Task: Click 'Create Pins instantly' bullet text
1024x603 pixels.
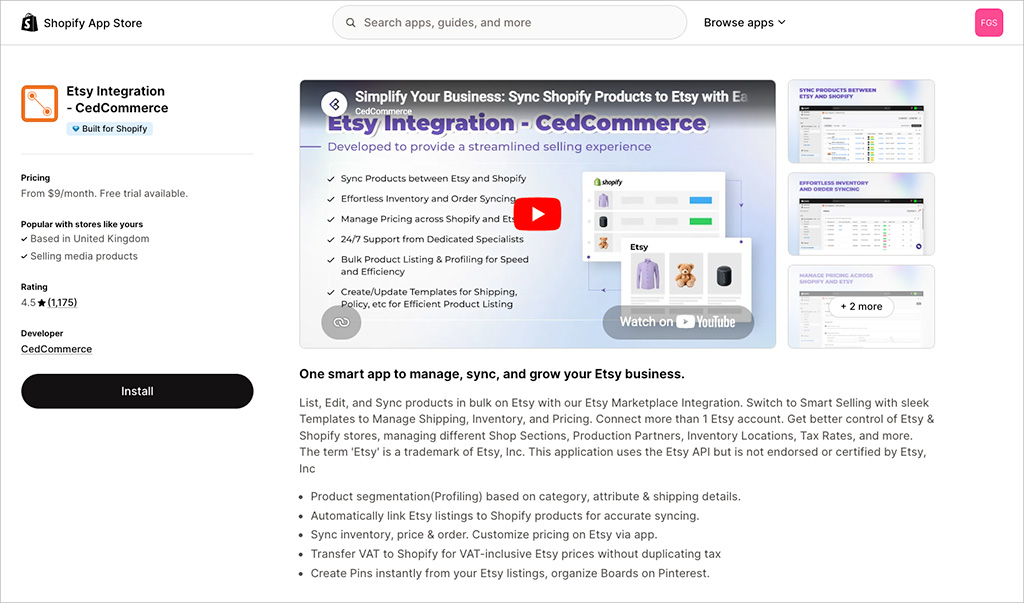Action: [x=510, y=573]
